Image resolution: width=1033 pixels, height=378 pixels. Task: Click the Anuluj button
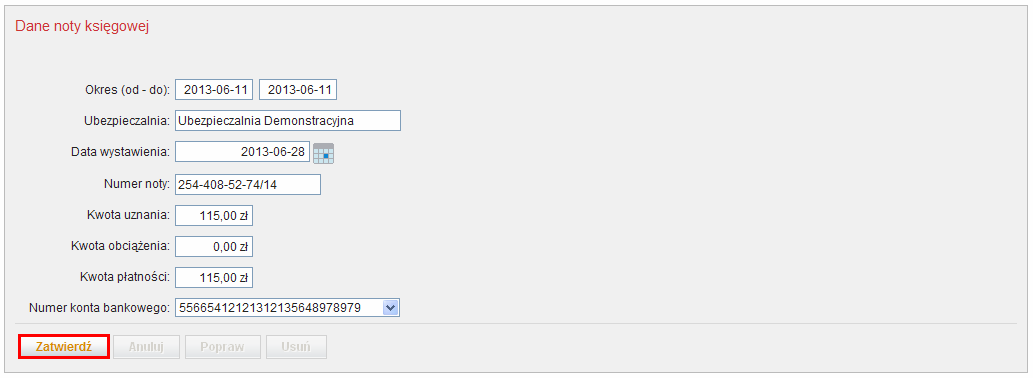coord(146,347)
